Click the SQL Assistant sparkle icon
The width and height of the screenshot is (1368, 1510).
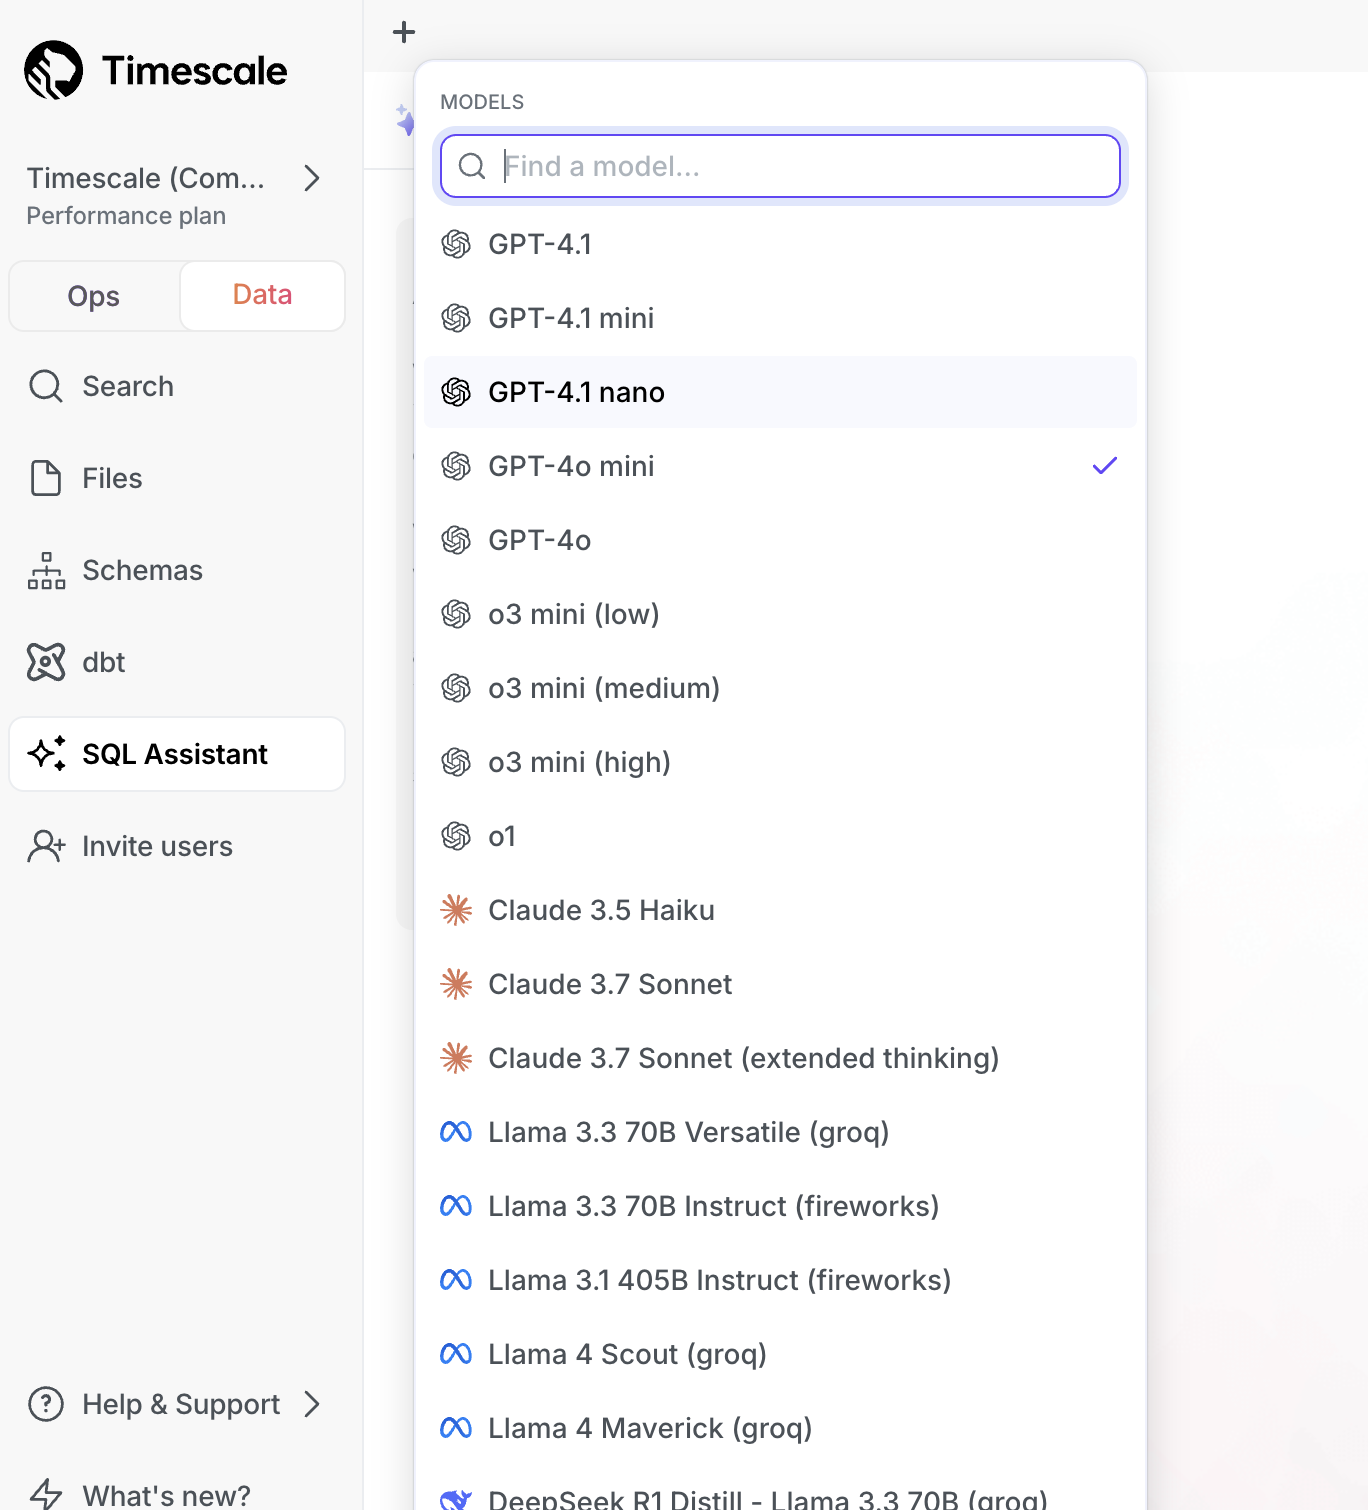click(46, 754)
